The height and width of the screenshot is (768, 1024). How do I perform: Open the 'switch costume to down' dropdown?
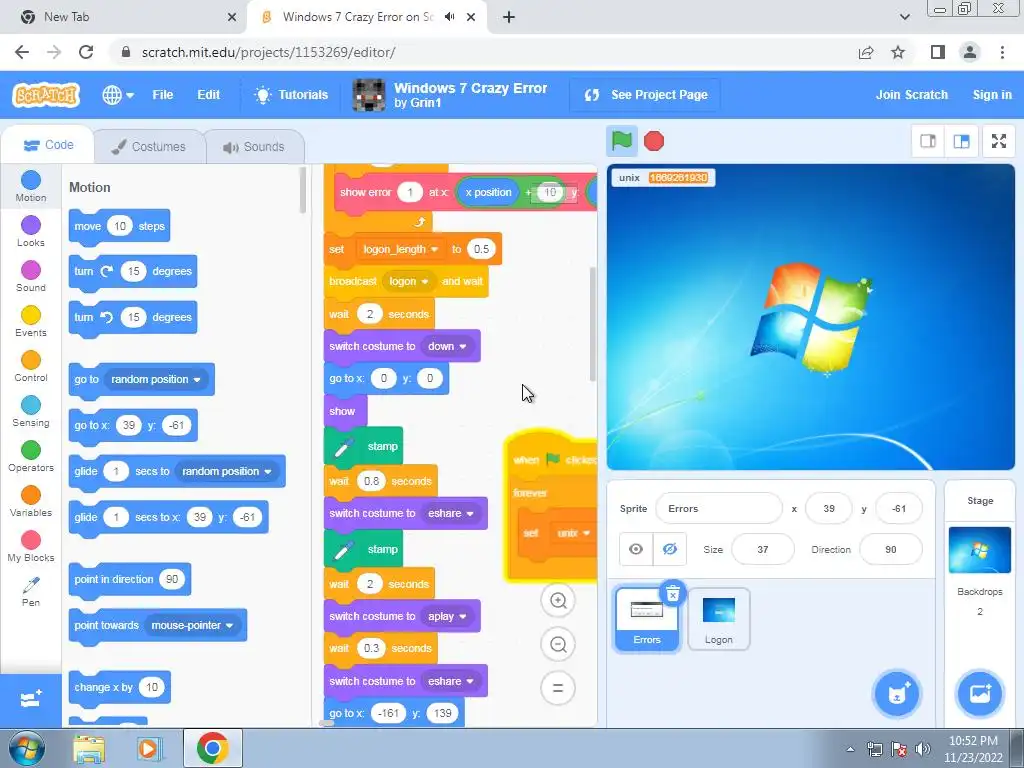447,346
